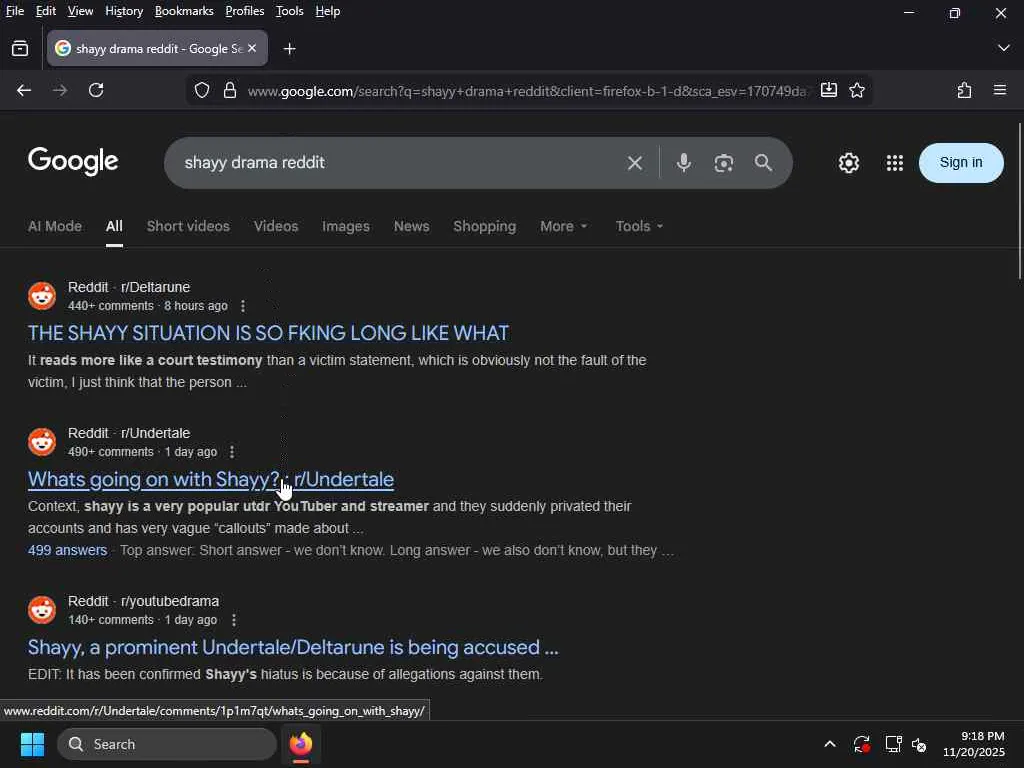Open the Profiles menu

pos(245,11)
